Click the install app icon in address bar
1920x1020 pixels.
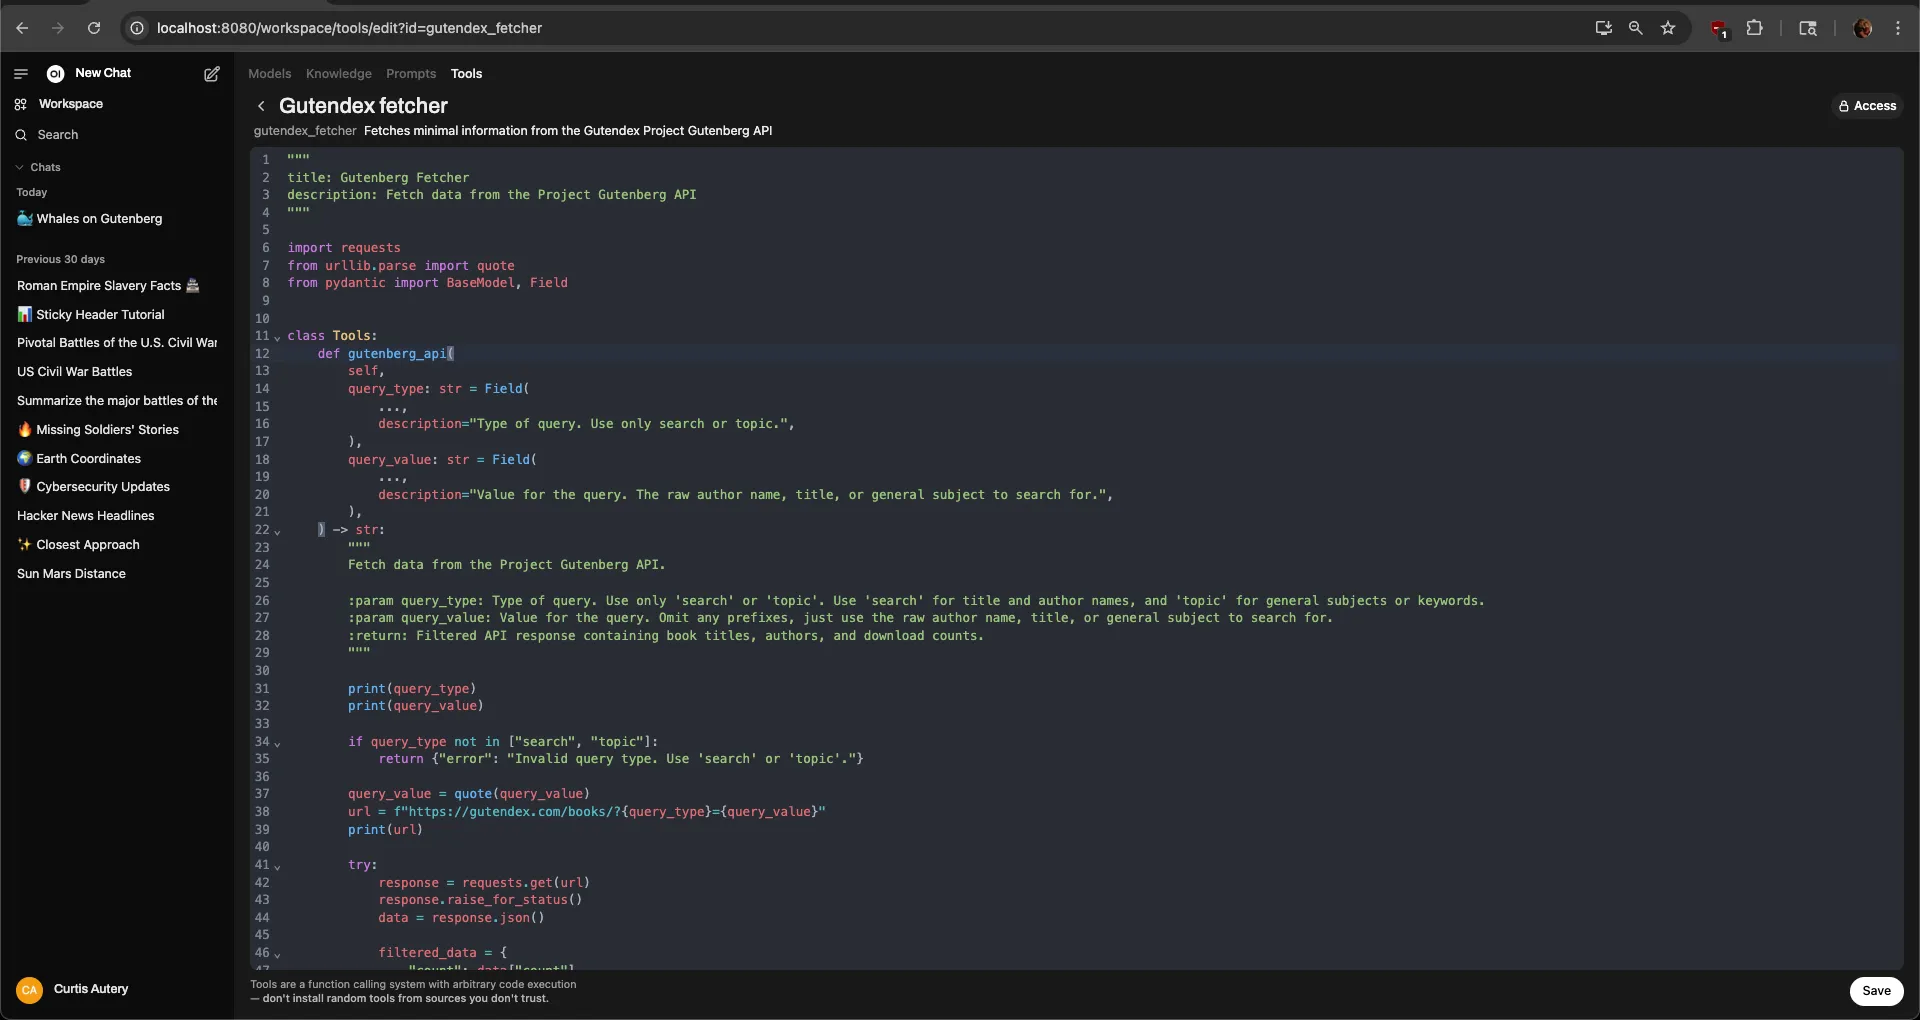(1604, 28)
